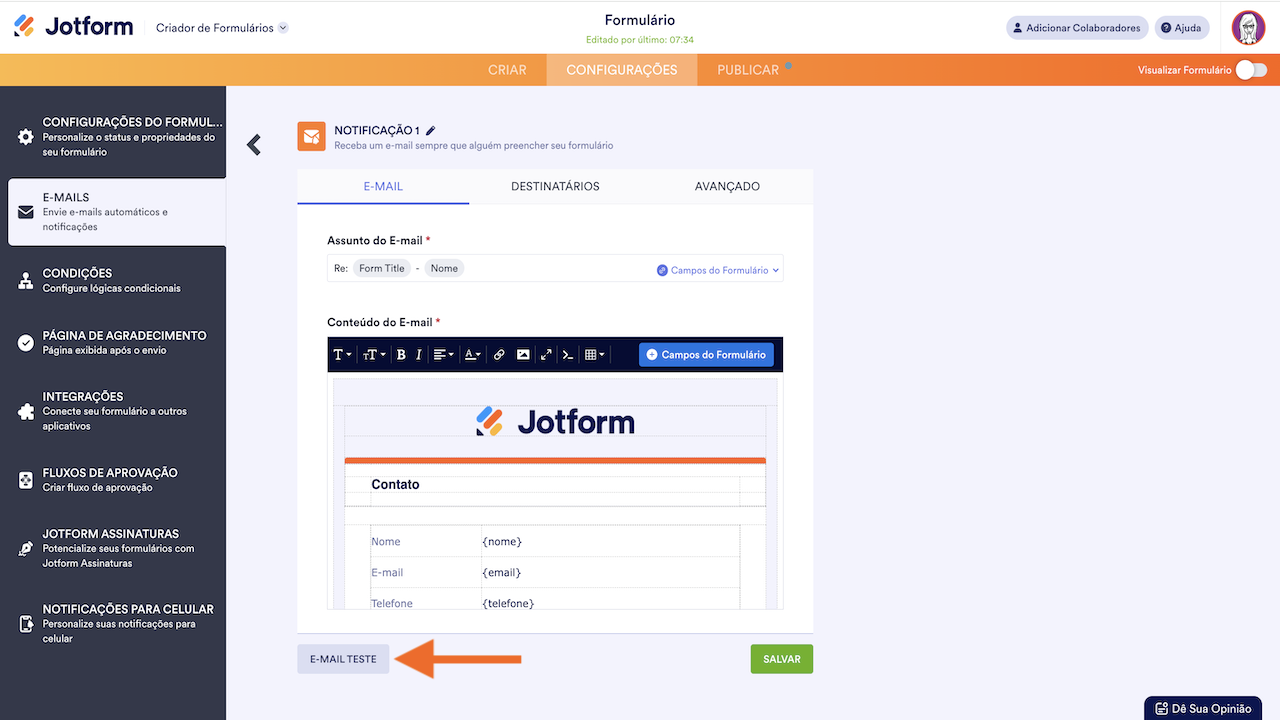Click the Notificações para Celular phone icon

pyautogui.click(x=26, y=624)
